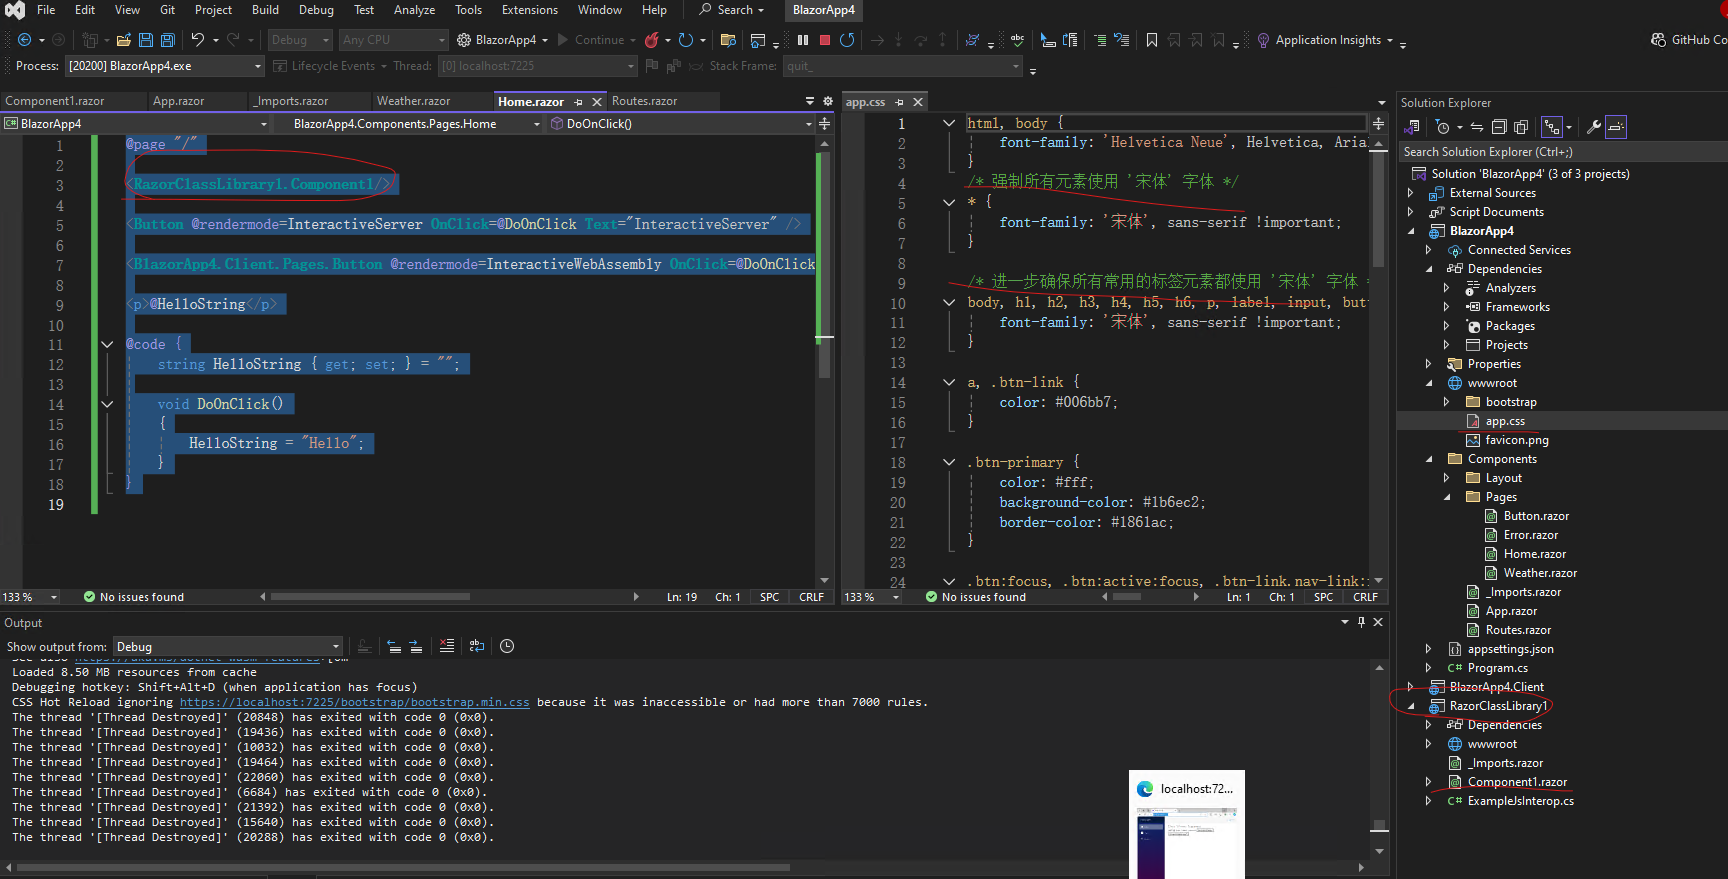Toggle pin on the app.css tab
This screenshot has width=1728, height=879.
coord(899,102)
